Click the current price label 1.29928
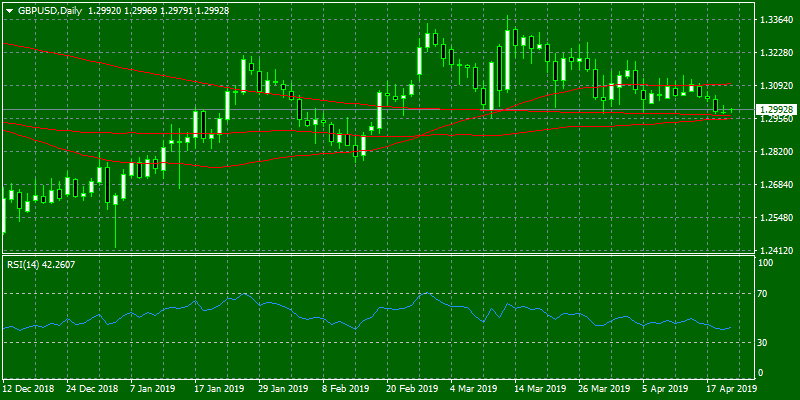800x400 pixels. coord(776,109)
